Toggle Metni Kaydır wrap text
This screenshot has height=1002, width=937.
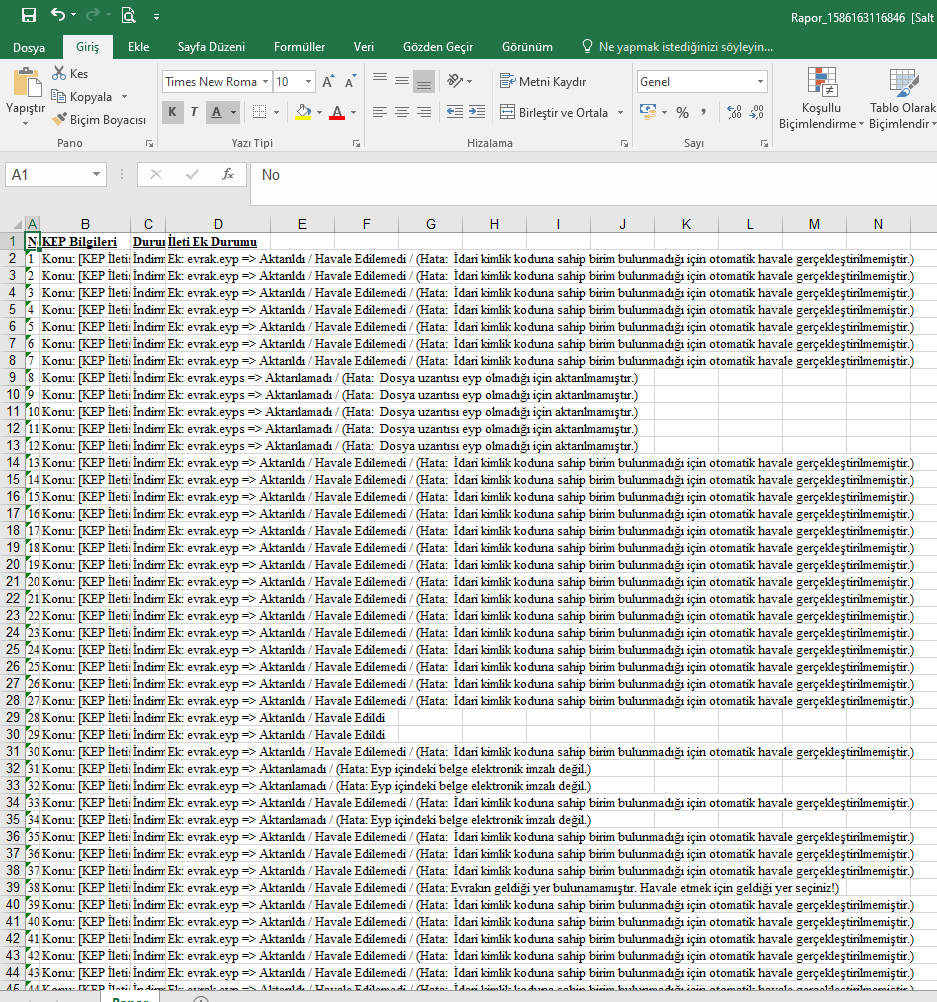click(544, 82)
